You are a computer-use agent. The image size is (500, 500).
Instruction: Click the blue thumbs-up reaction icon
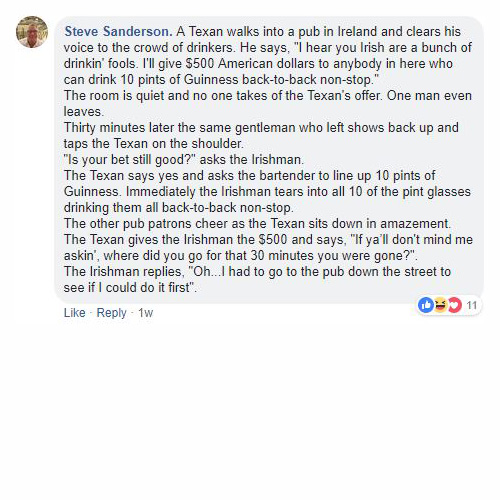coord(426,305)
